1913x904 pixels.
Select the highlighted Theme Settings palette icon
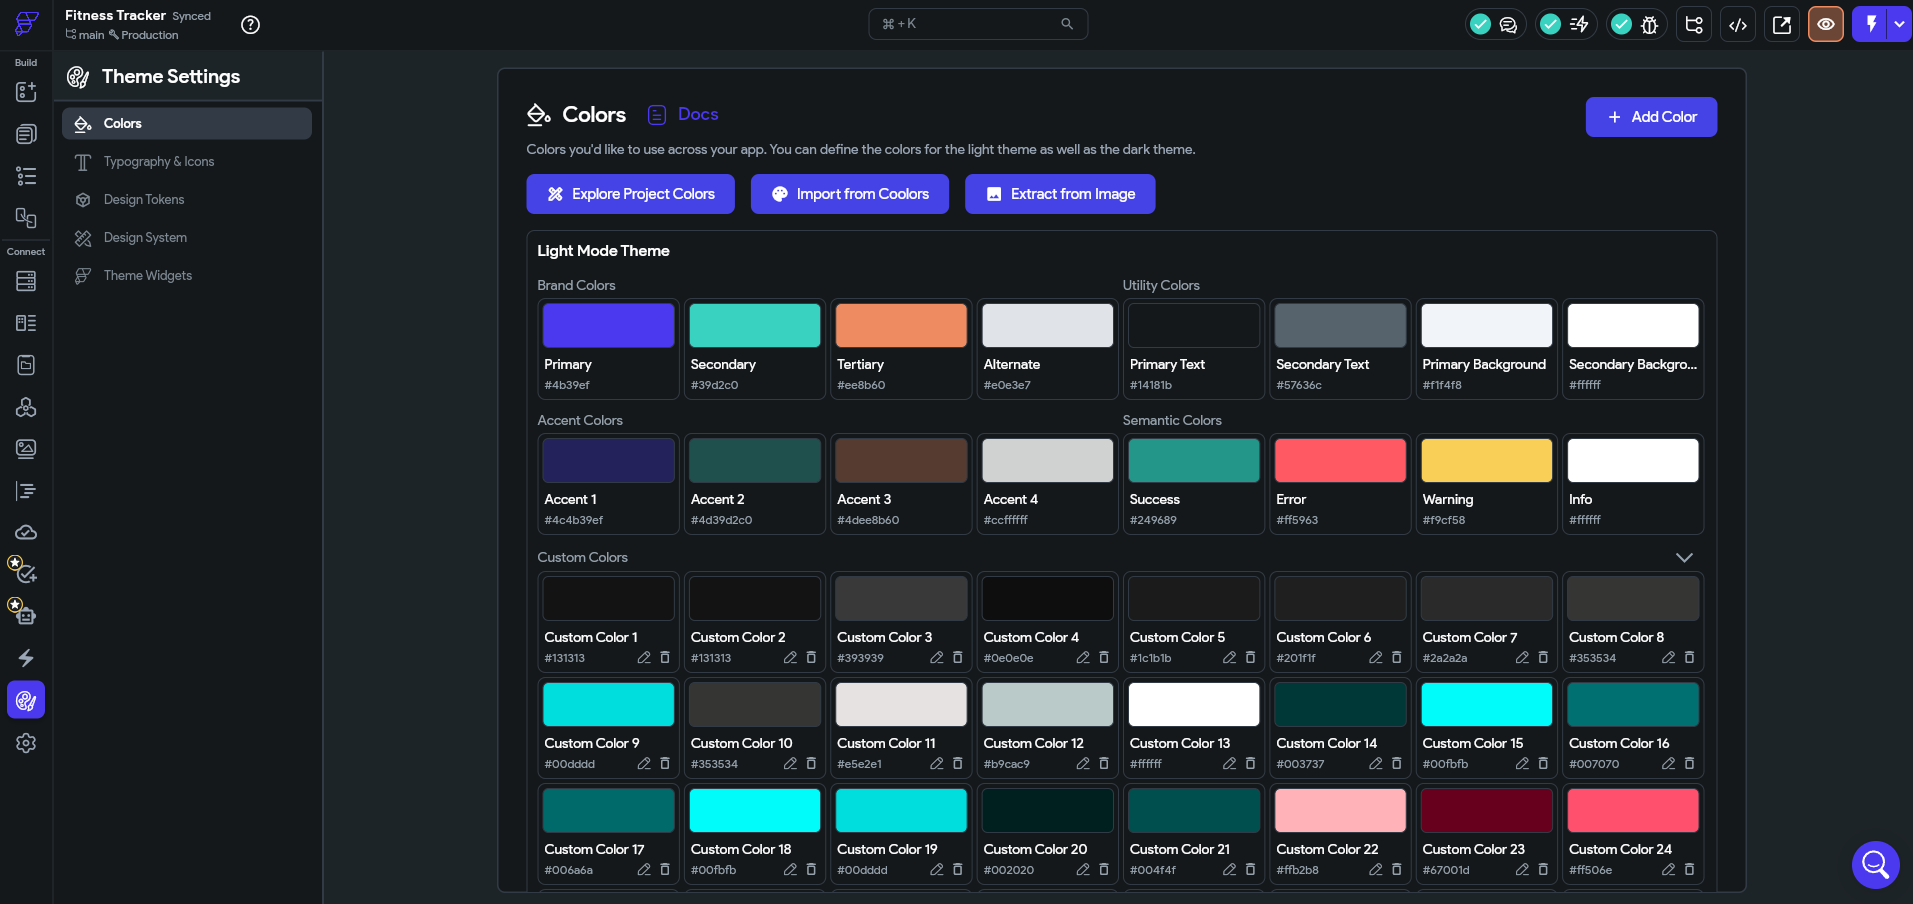26,700
